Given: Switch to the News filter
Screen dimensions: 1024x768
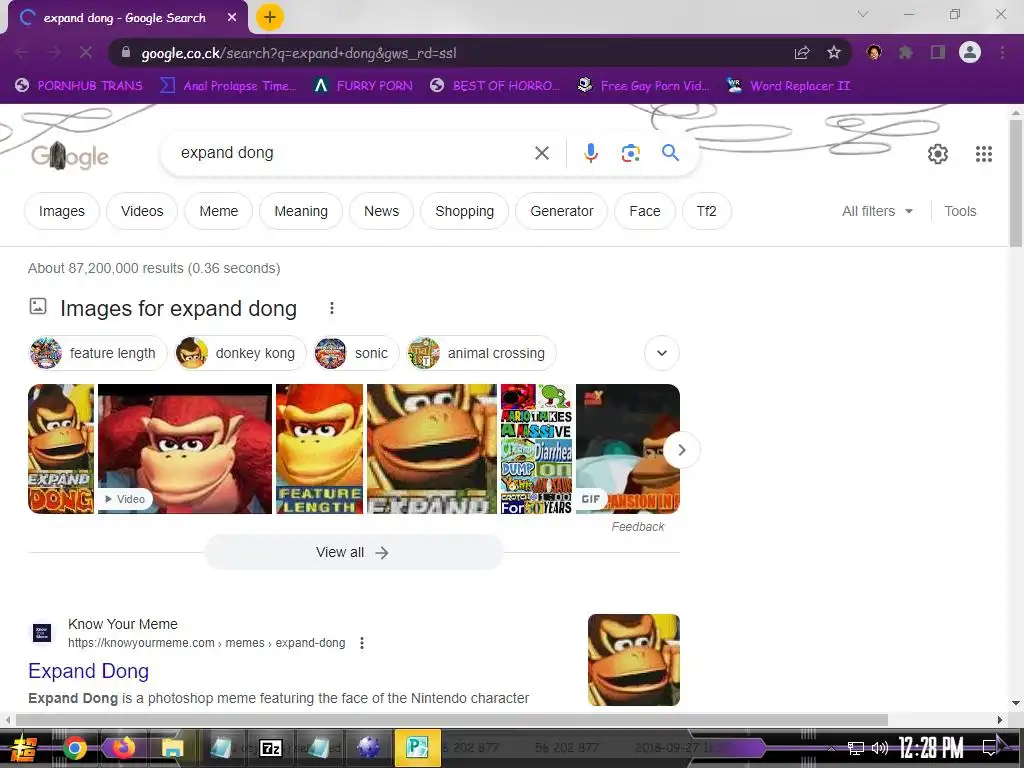Looking at the screenshot, I should tap(381, 211).
